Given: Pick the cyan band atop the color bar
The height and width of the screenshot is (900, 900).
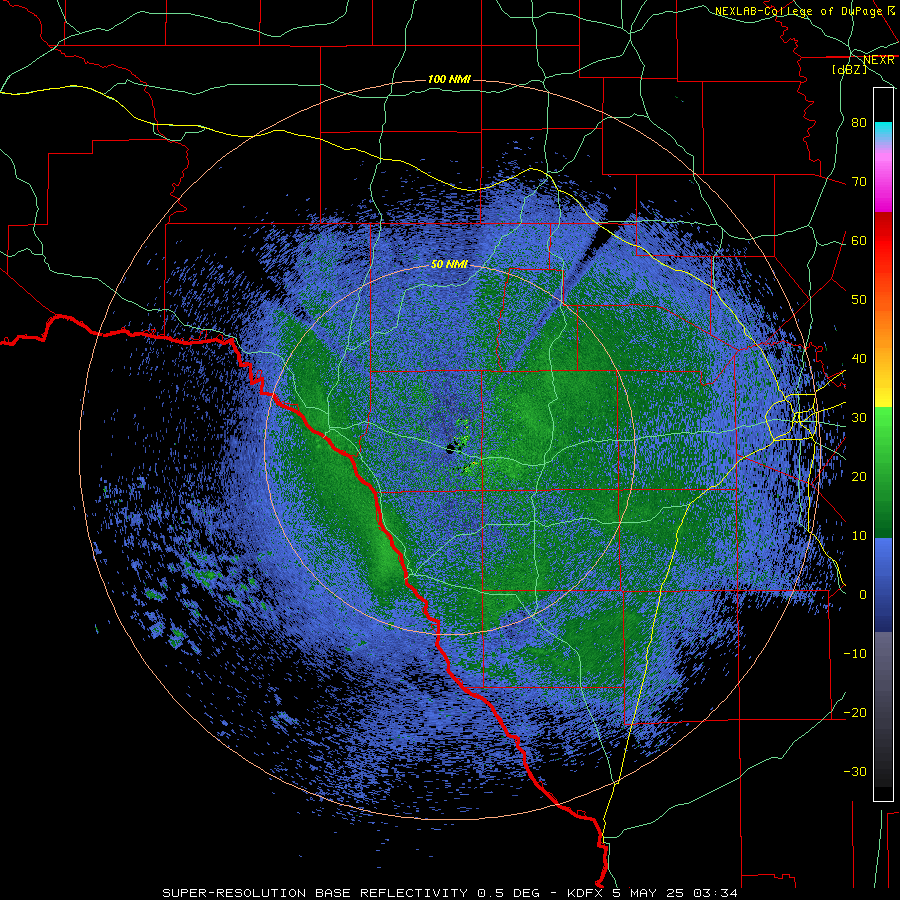Looking at the screenshot, I should [883, 131].
